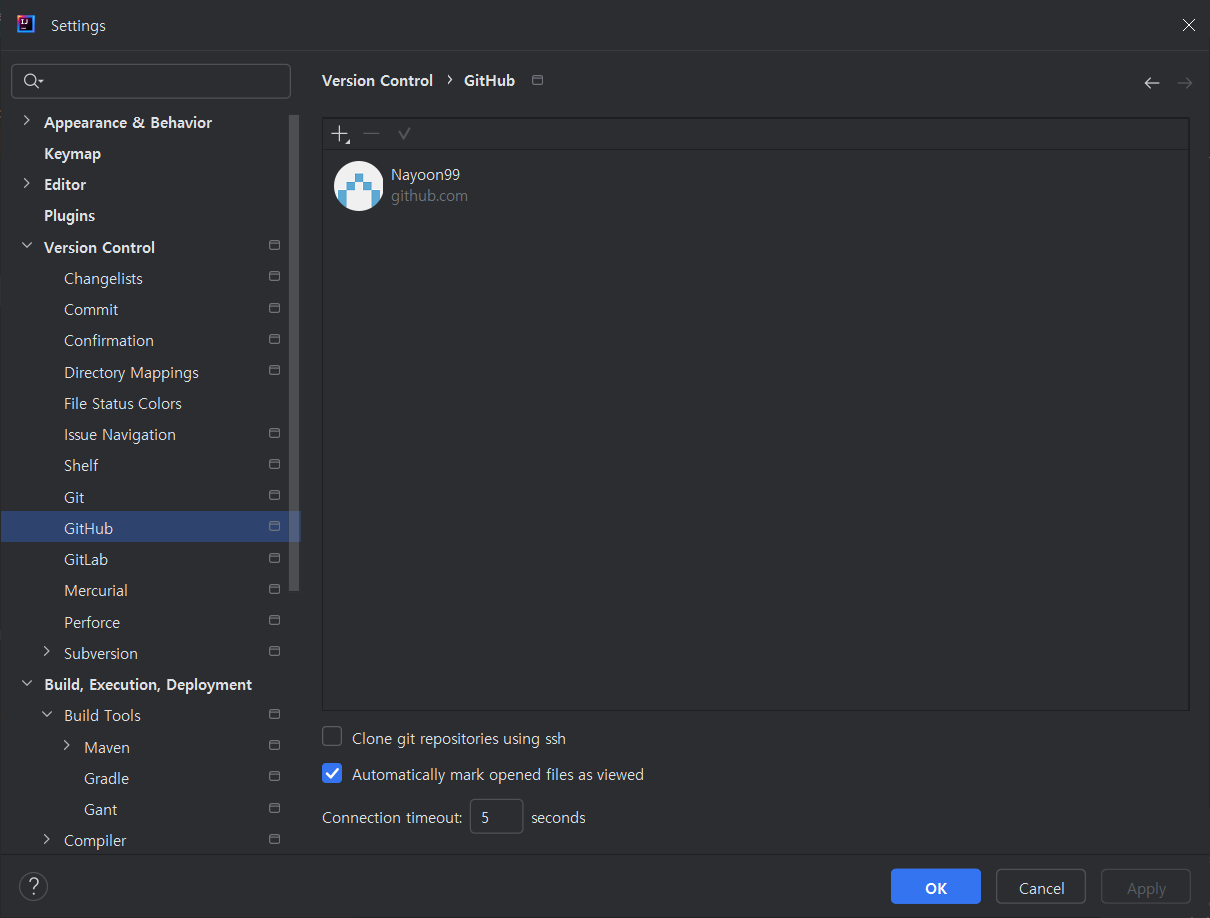Click project icon on Gradle row
The height and width of the screenshot is (918, 1210).
(x=274, y=777)
